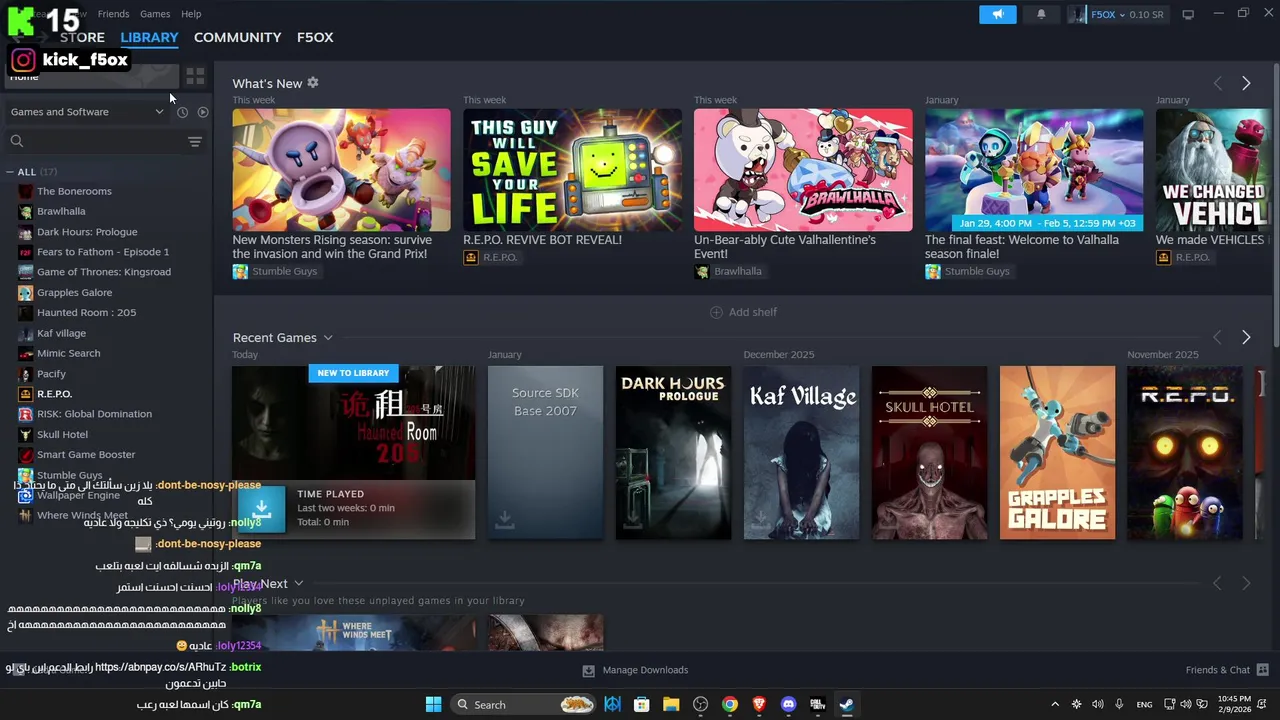
Task: Click the plus icon beside Add shelf
Action: [x=716, y=312]
